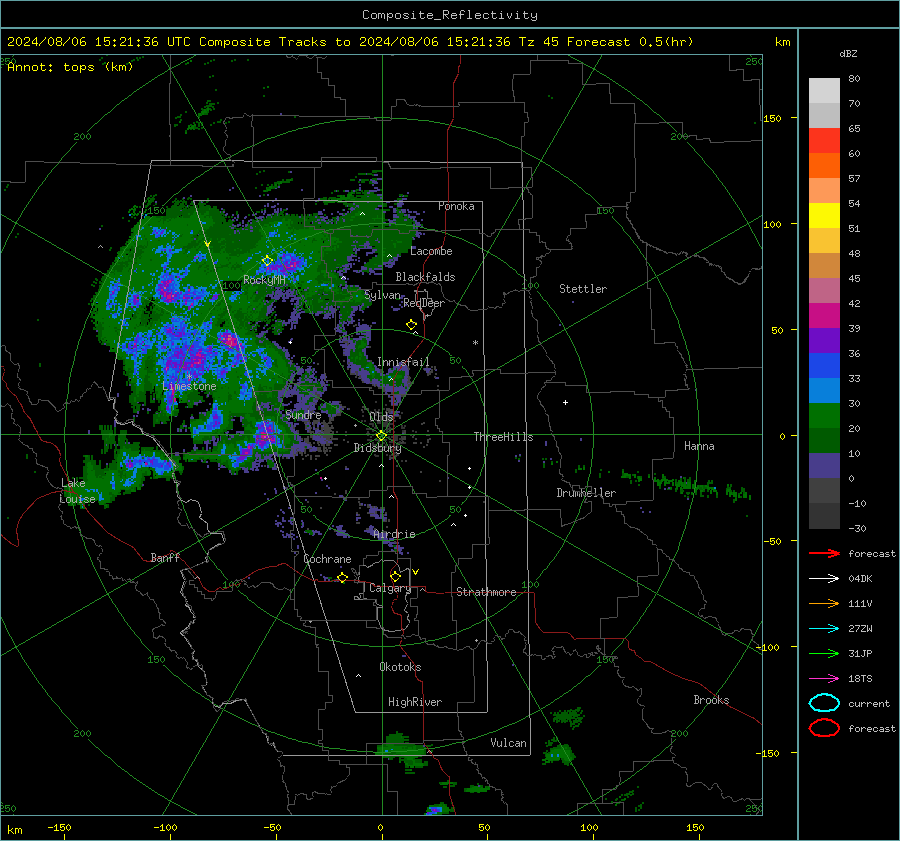Click the Ponoka label

456,206
